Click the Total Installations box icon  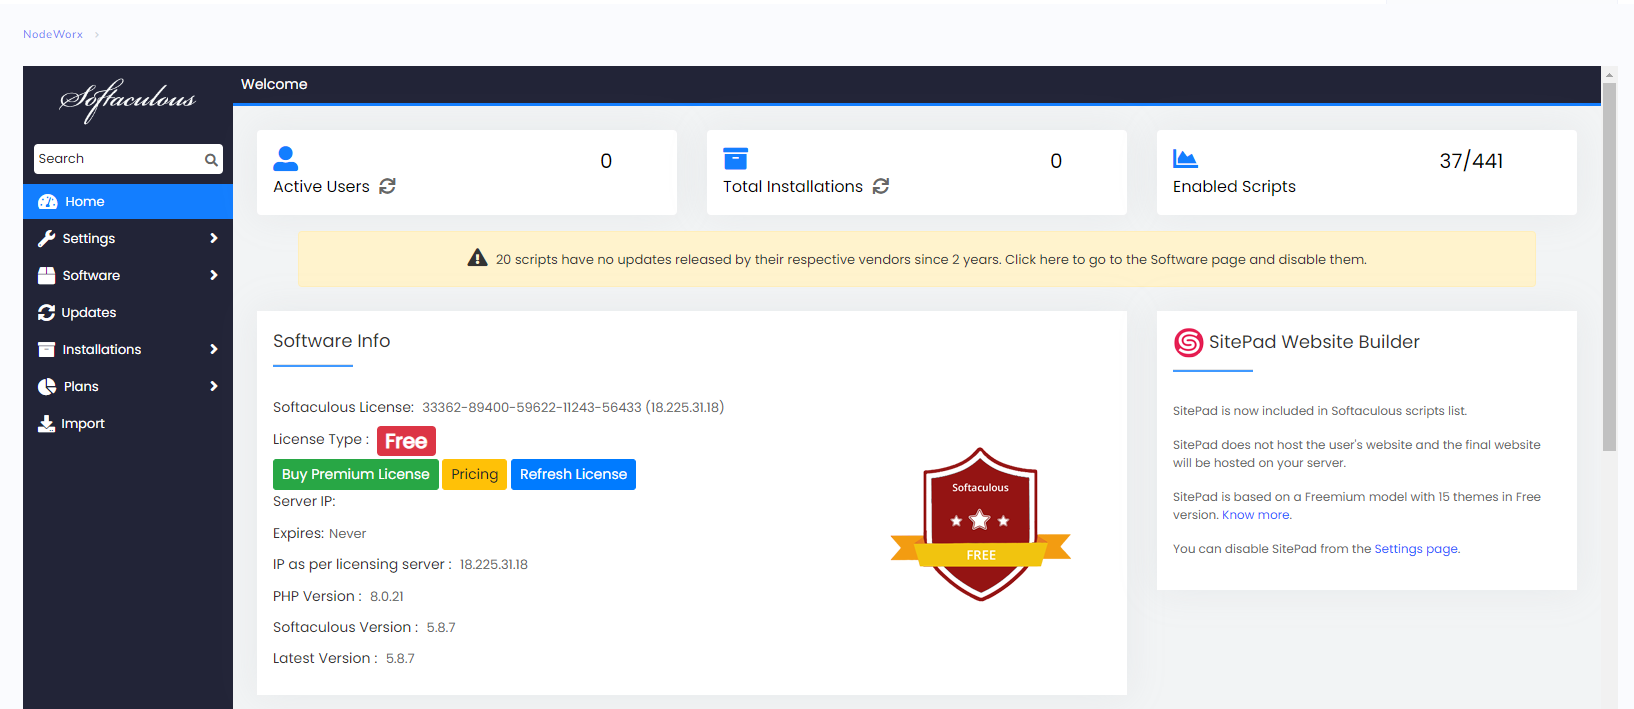tap(735, 158)
